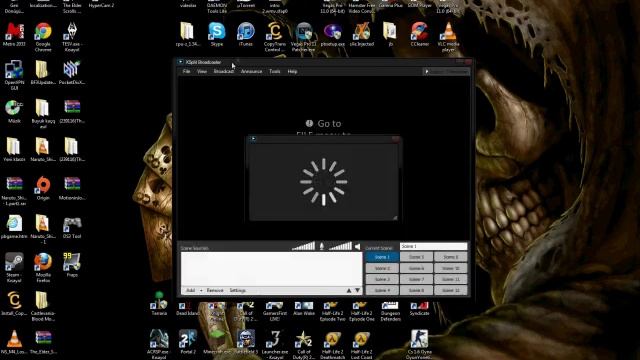Open the View menu in XSplit
The width and height of the screenshot is (640, 360).
pyautogui.click(x=202, y=71)
